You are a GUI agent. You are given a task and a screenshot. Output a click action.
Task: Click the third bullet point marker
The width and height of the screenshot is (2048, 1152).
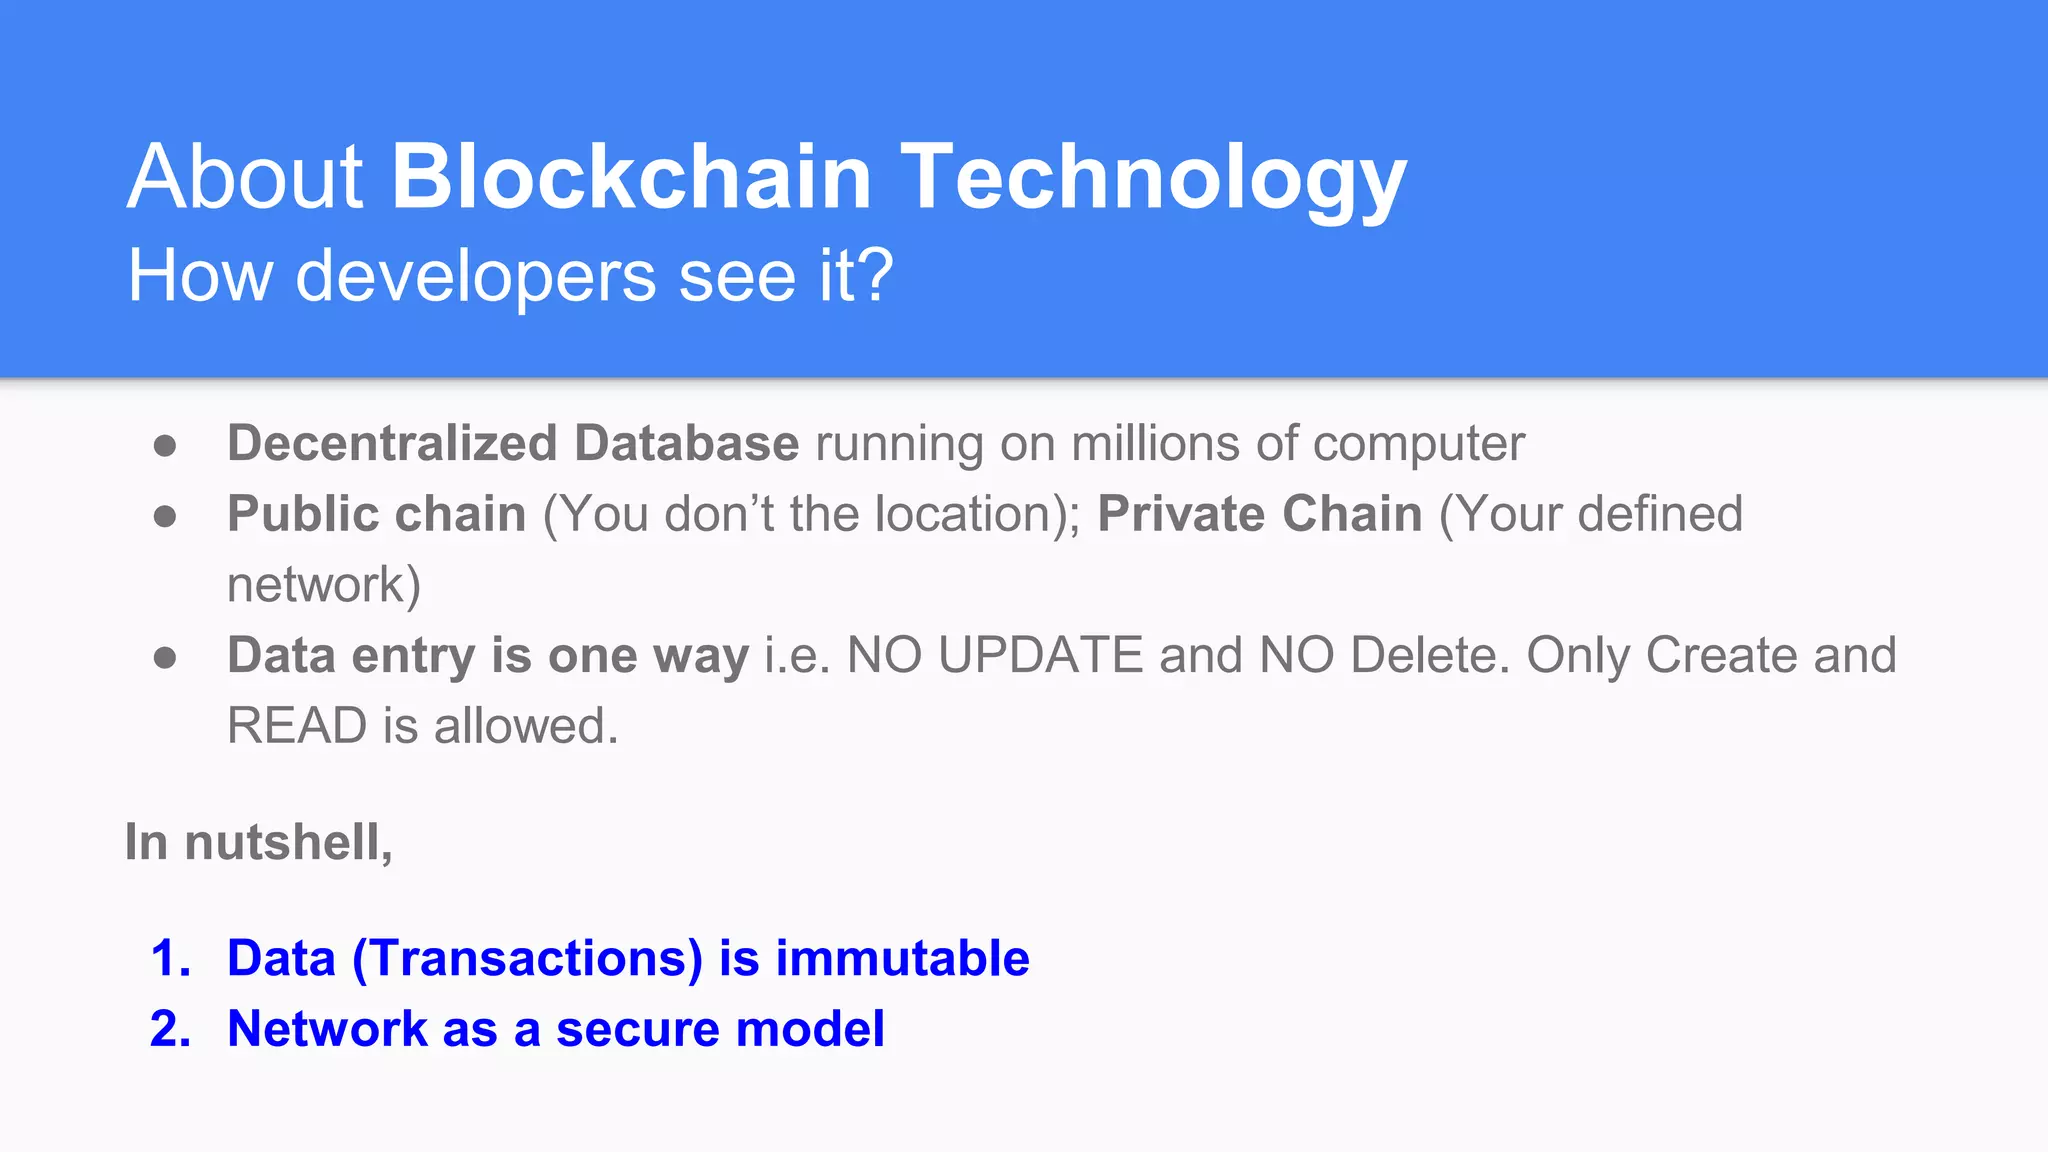[x=165, y=658]
